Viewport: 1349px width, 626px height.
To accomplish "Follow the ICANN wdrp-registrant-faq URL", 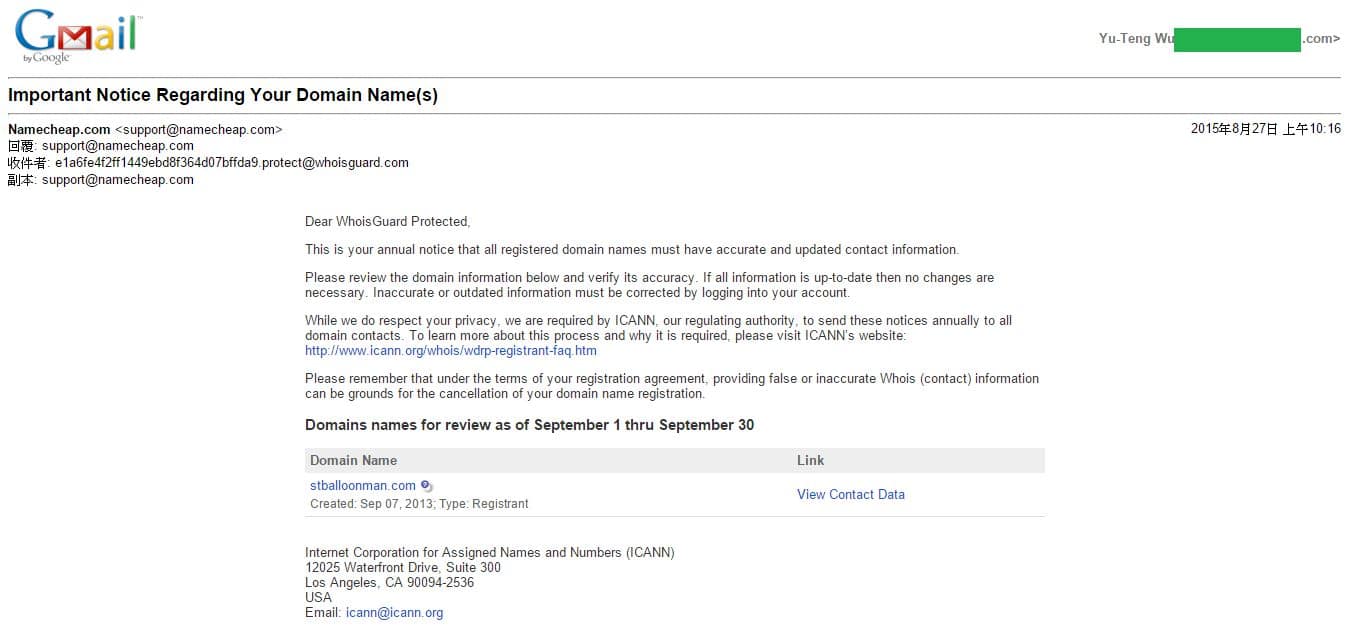I will 450,351.
